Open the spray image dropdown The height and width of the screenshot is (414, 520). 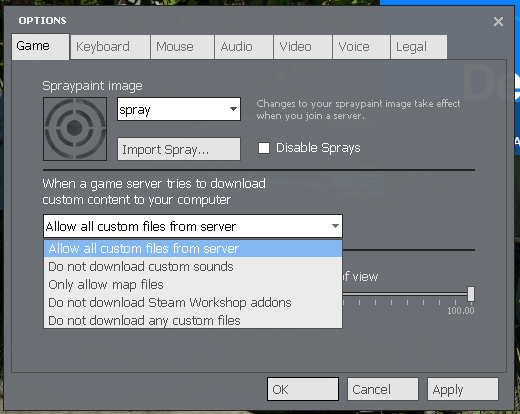[x=179, y=109]
